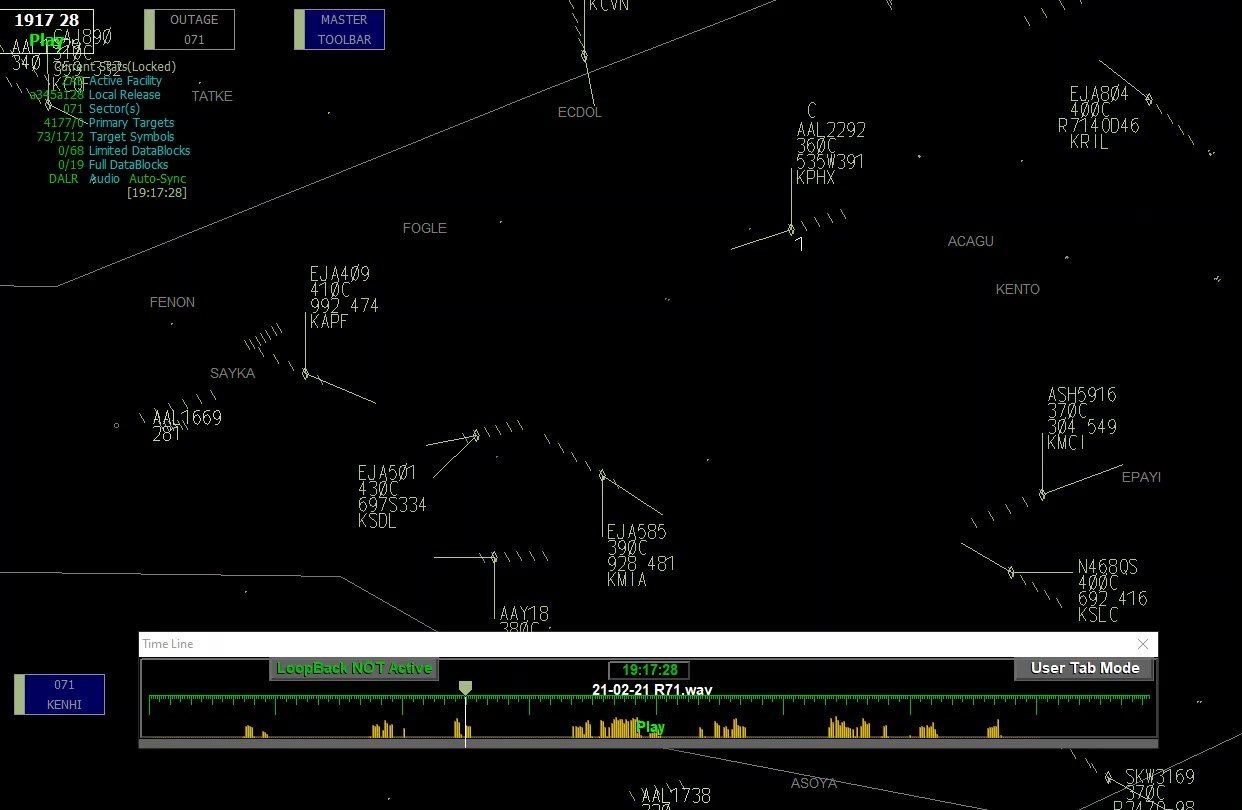Select the SKW3169 target diamond symbol
Image resolution: width=1242 pixels, height=810 pixels.
click(x=1108, y=777)
